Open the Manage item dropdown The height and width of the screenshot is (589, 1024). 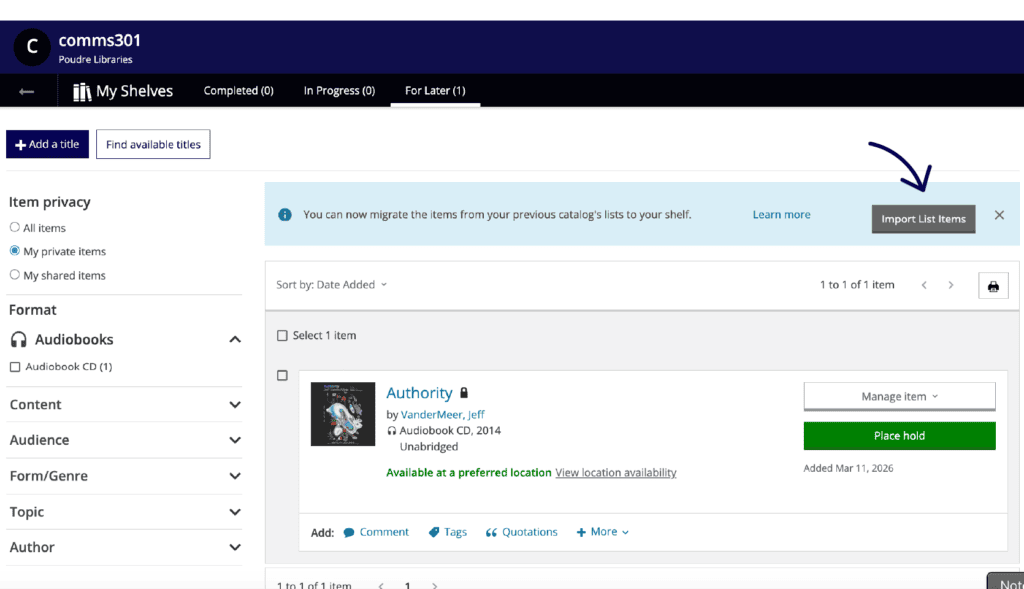(x=899, y=397)
